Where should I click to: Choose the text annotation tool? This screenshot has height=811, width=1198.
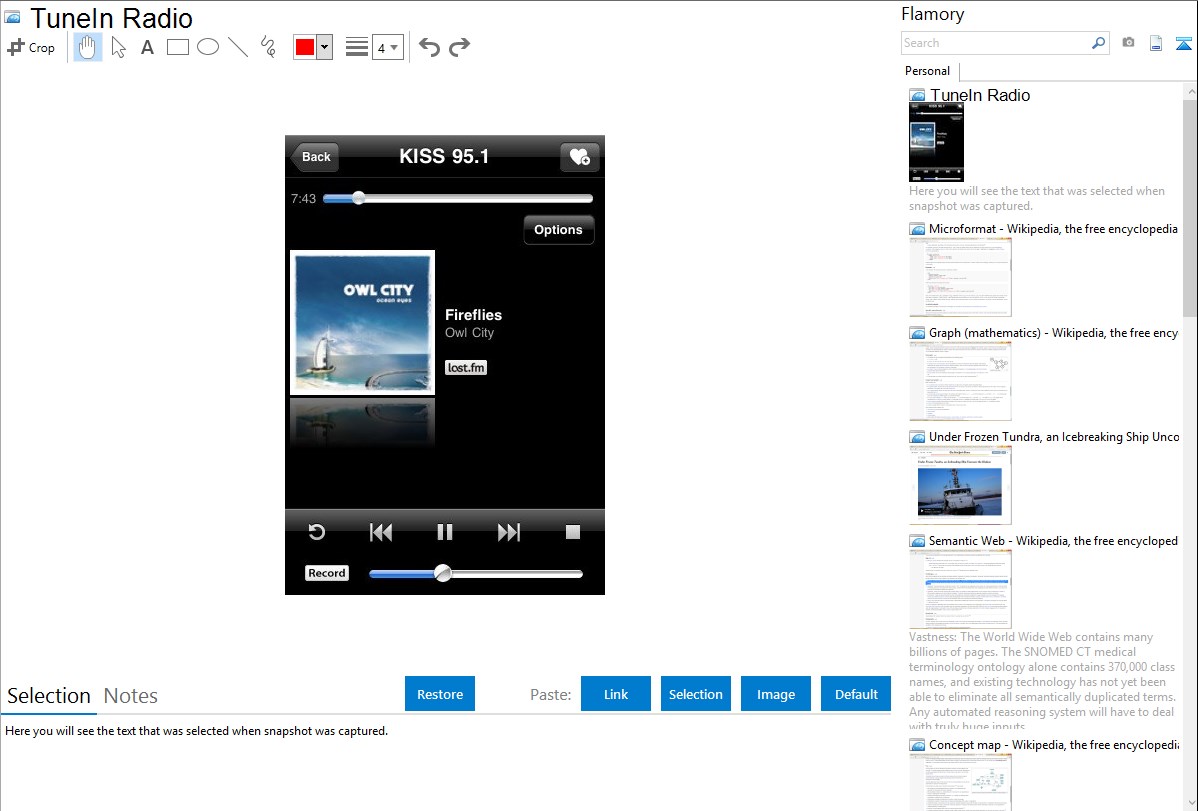tap(147, 47)
